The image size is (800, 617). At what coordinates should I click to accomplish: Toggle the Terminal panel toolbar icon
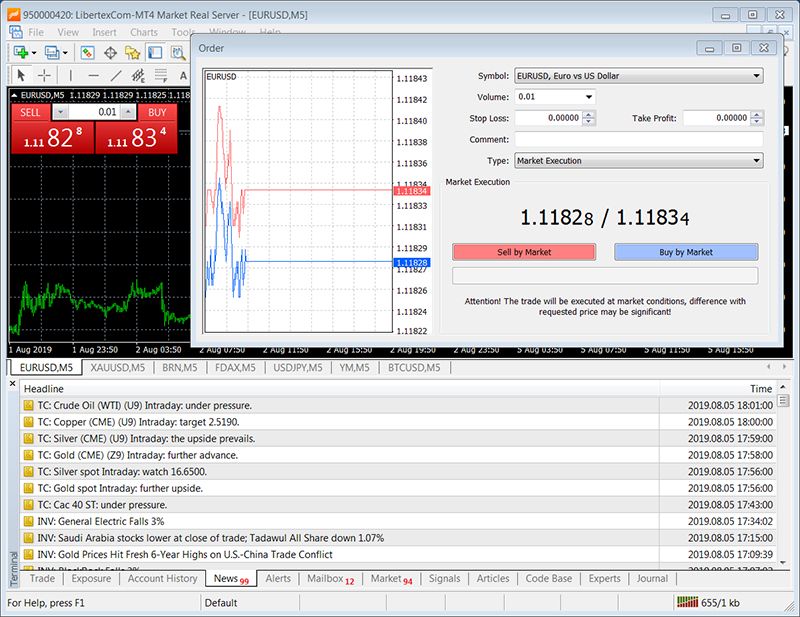click(155, 53)
